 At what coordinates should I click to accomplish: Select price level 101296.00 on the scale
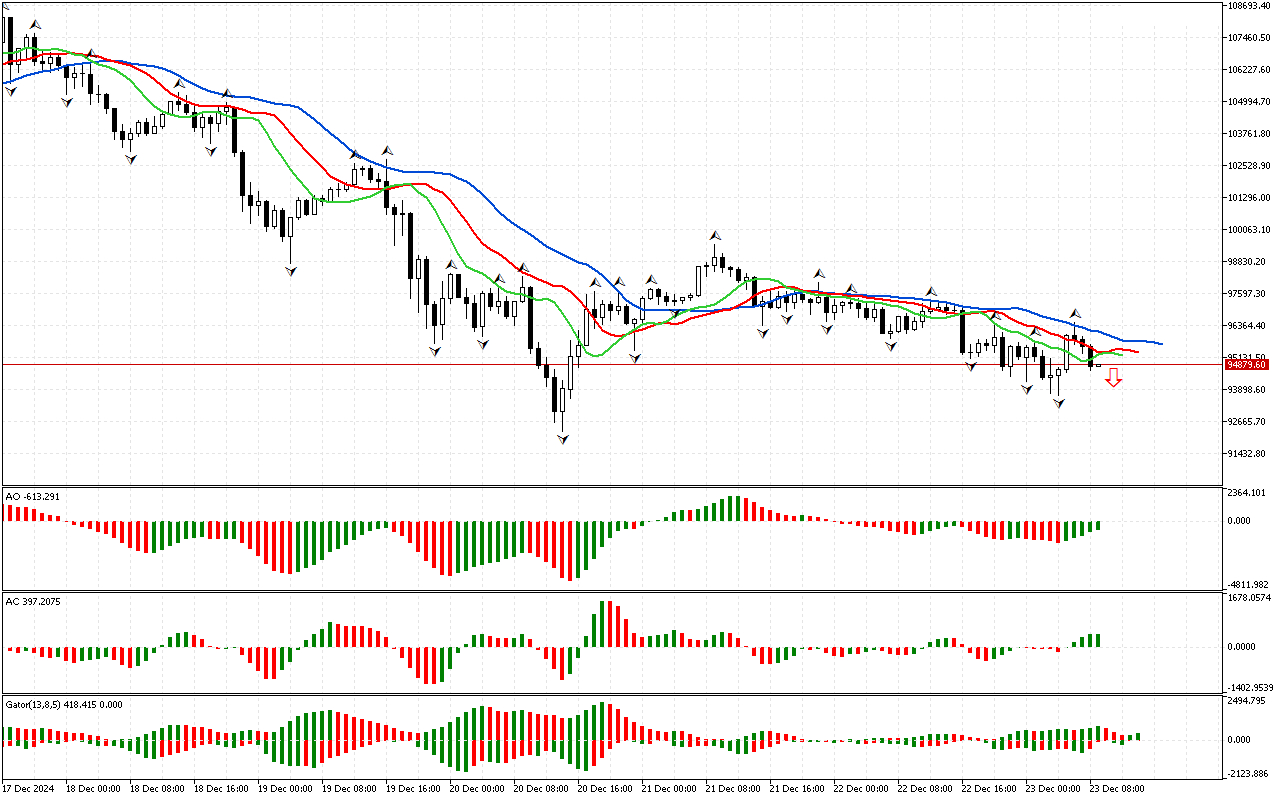[1250, 198]
